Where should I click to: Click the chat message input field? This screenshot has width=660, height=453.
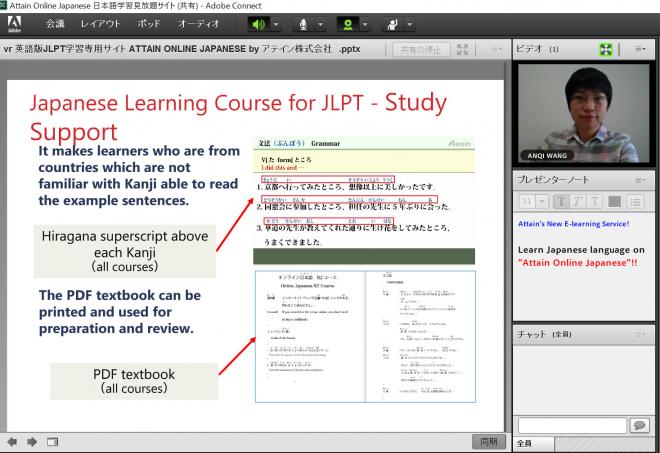tap(572, 425)
